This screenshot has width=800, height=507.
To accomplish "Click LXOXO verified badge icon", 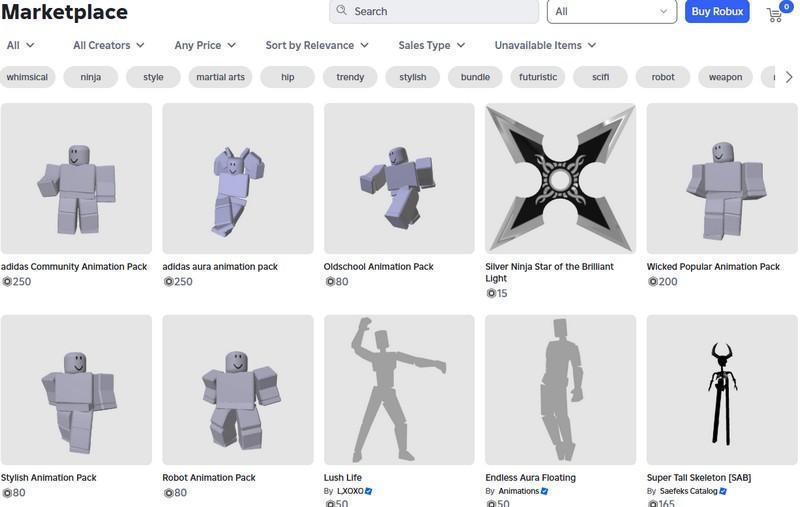I will coord(369,492).
